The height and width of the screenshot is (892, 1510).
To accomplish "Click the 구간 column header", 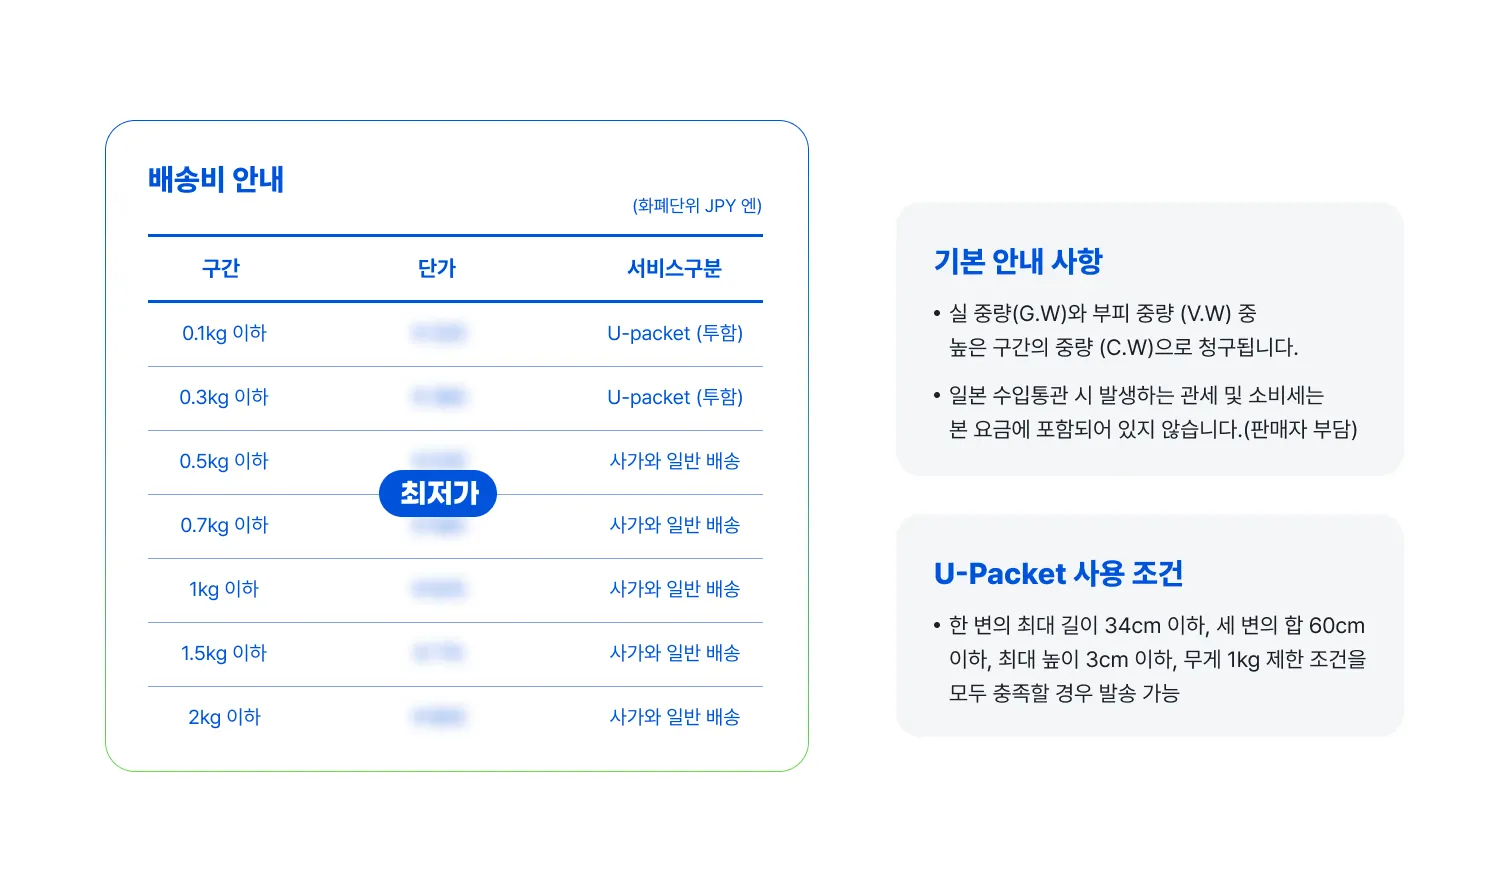I will [x=221, y=268].
